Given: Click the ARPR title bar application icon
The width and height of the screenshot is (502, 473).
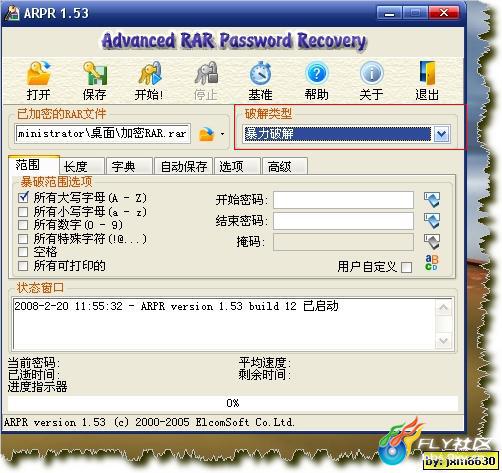Looking at the screenshot, I should point(12,13).
